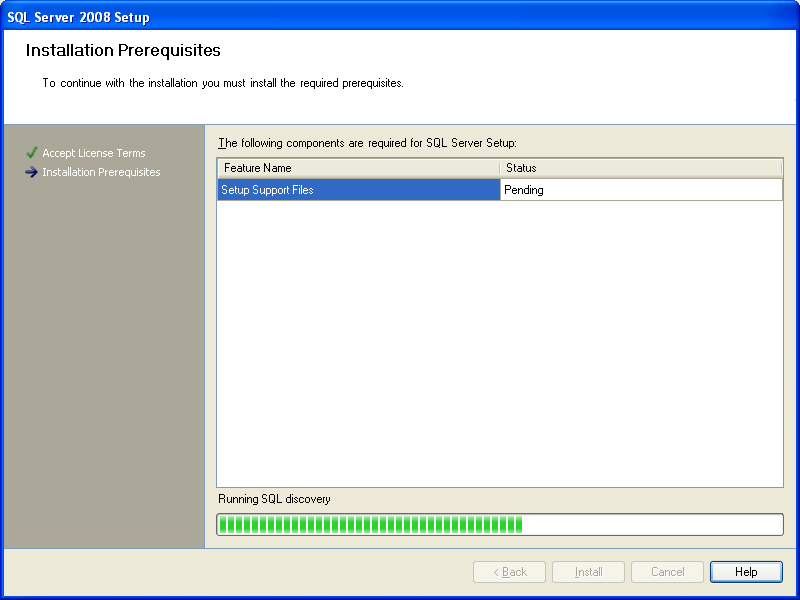Click the grayed-out Install button

[588, 572]
